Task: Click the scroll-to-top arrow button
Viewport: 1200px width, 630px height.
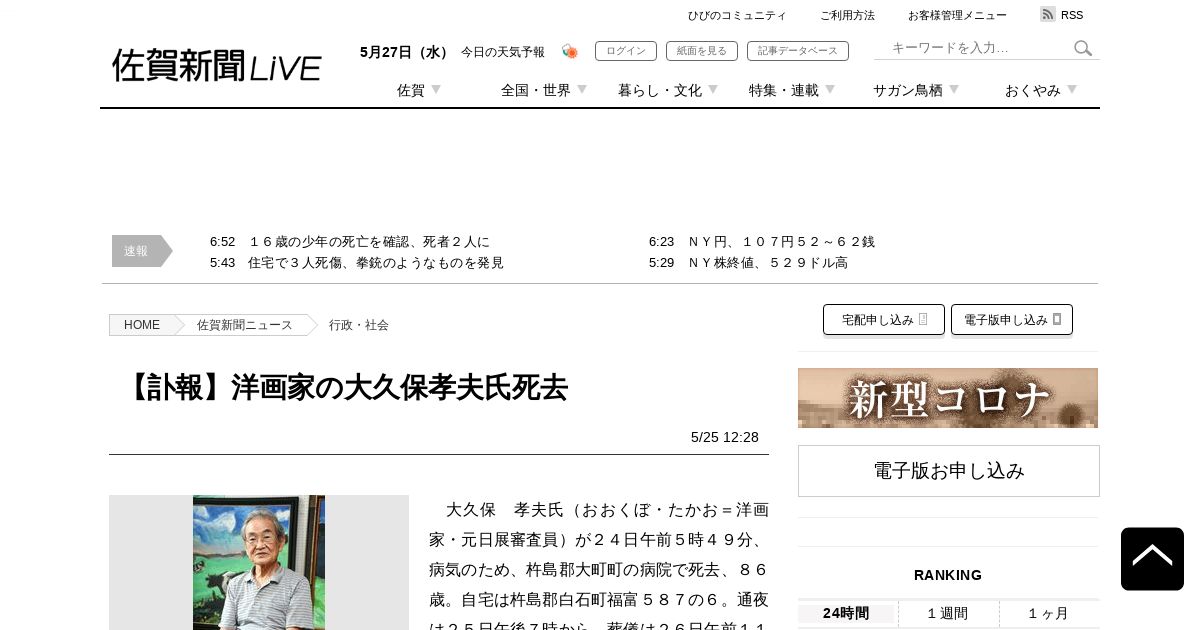Action: pyautogui.click(x=1152, y=559)
